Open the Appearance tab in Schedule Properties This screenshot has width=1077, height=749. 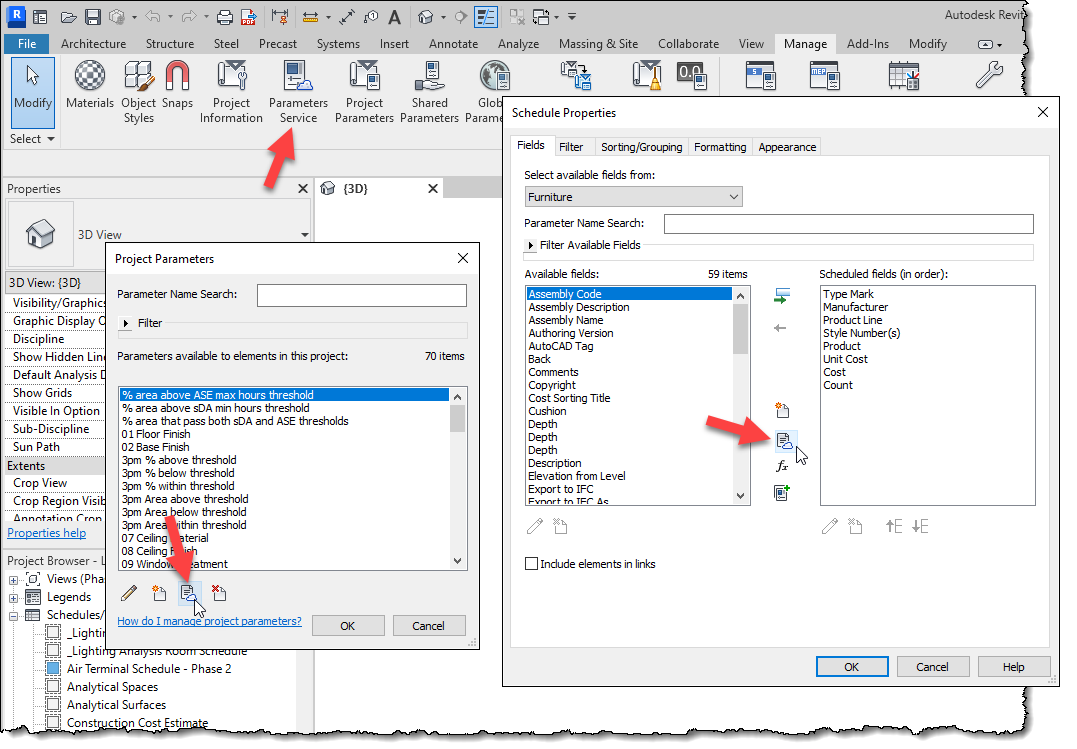coord(787,147)
